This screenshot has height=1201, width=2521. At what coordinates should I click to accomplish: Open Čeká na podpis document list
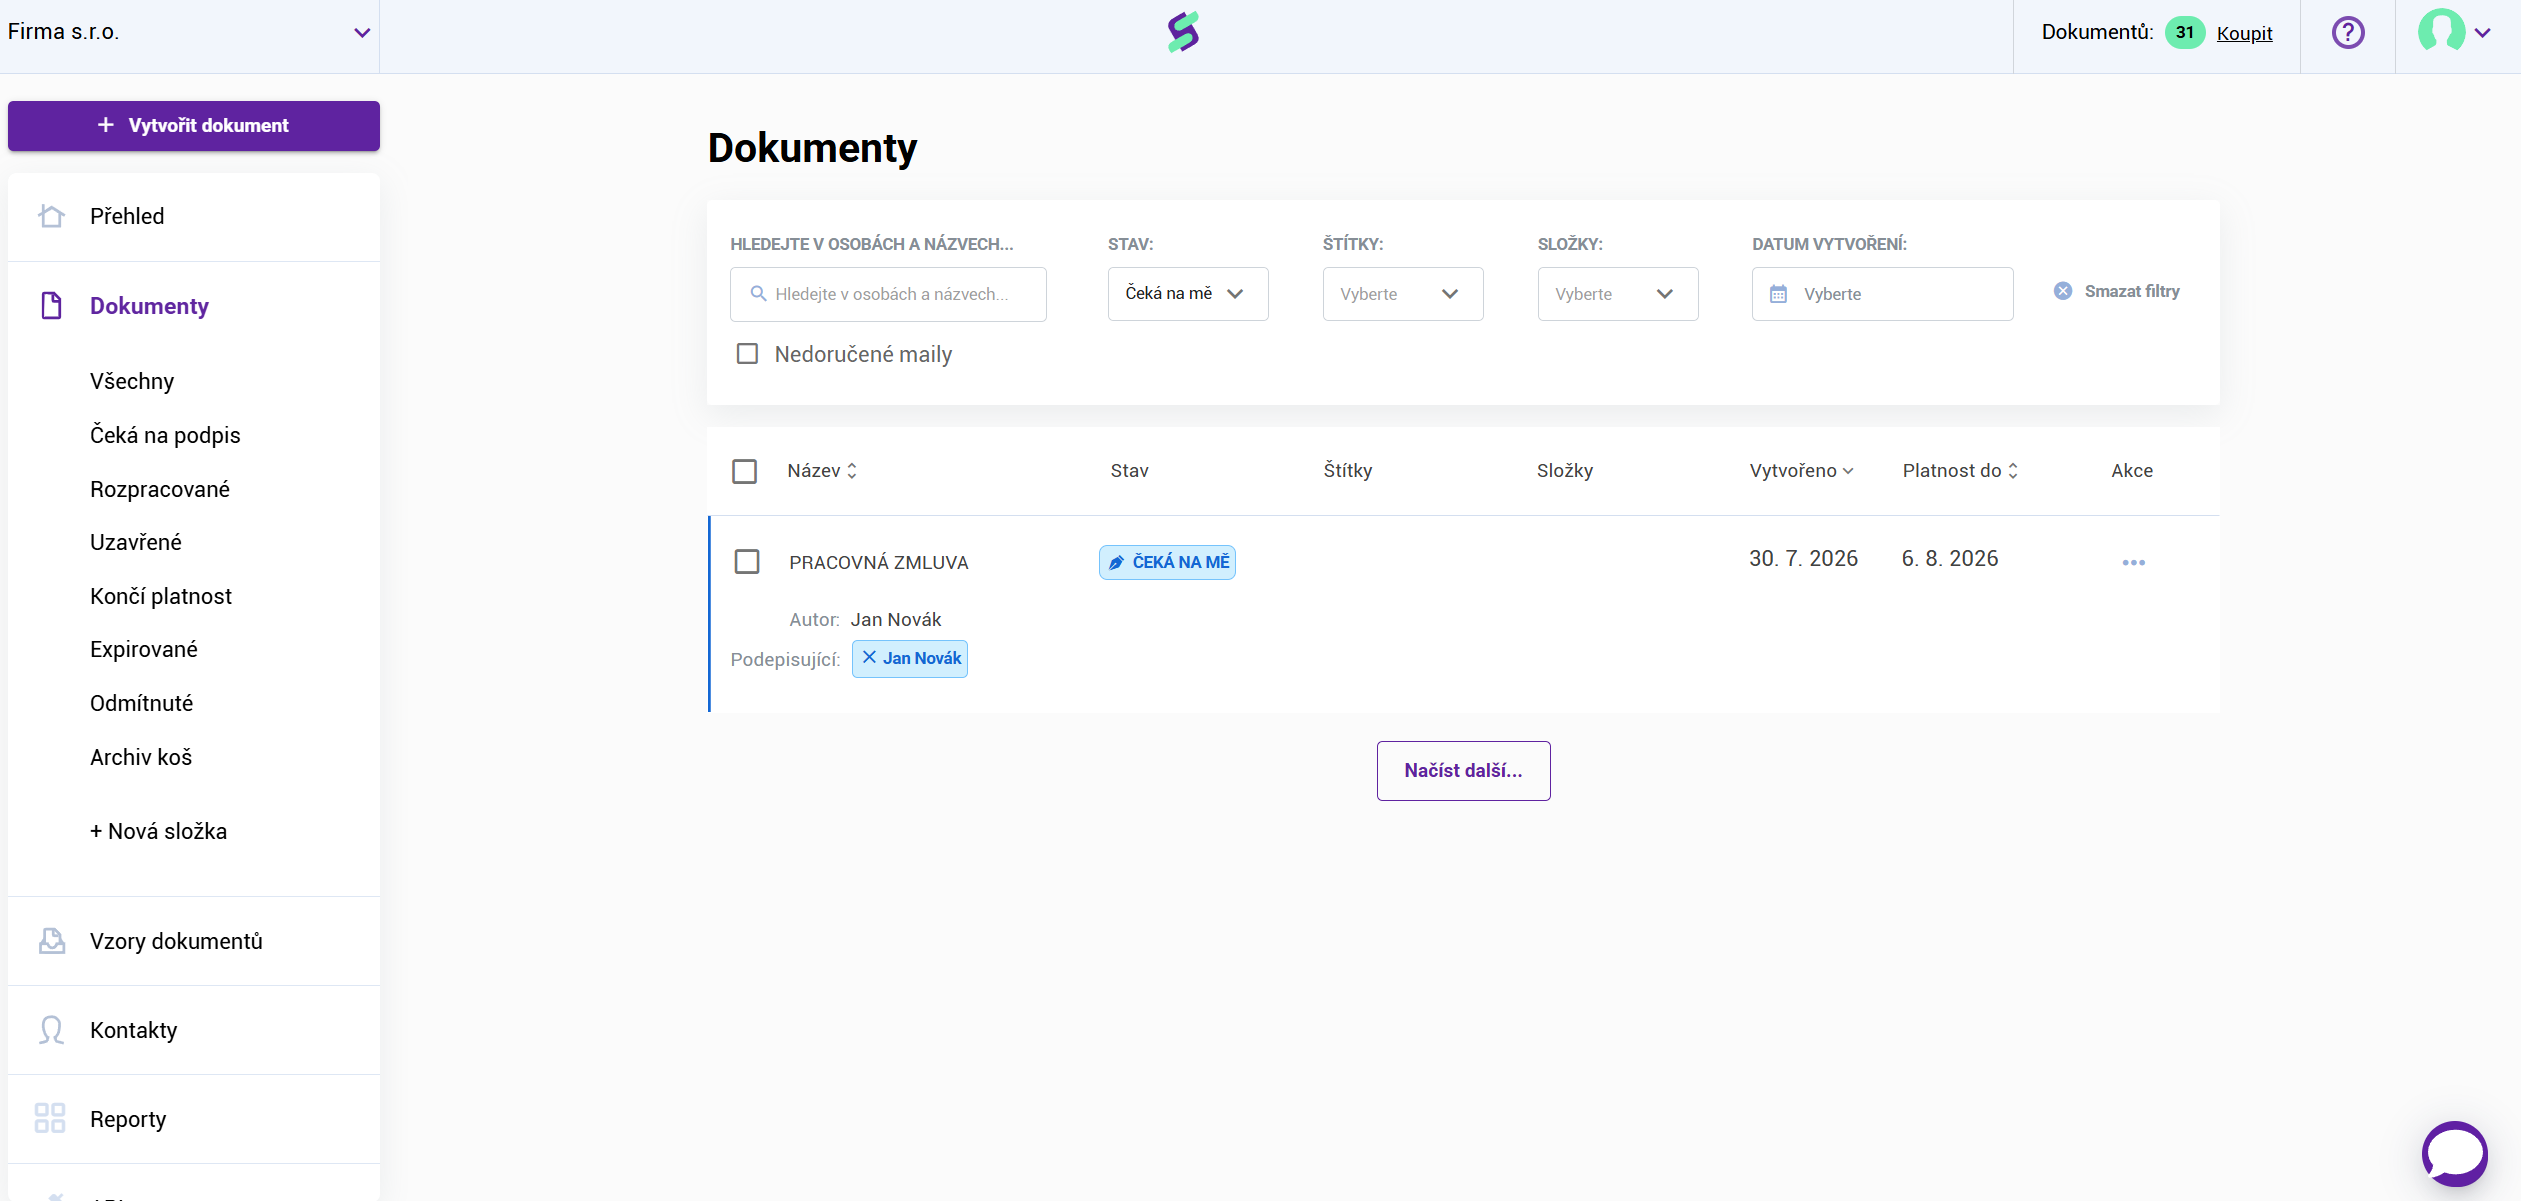coord(165,435)
